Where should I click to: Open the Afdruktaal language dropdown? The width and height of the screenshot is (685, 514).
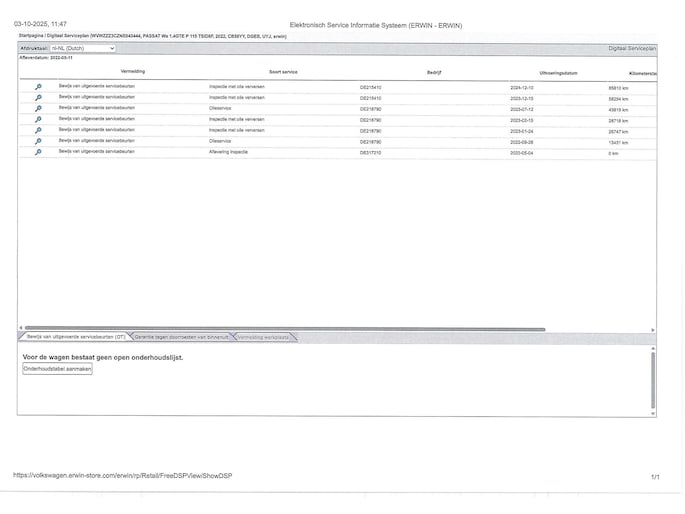tap(83, 47)
